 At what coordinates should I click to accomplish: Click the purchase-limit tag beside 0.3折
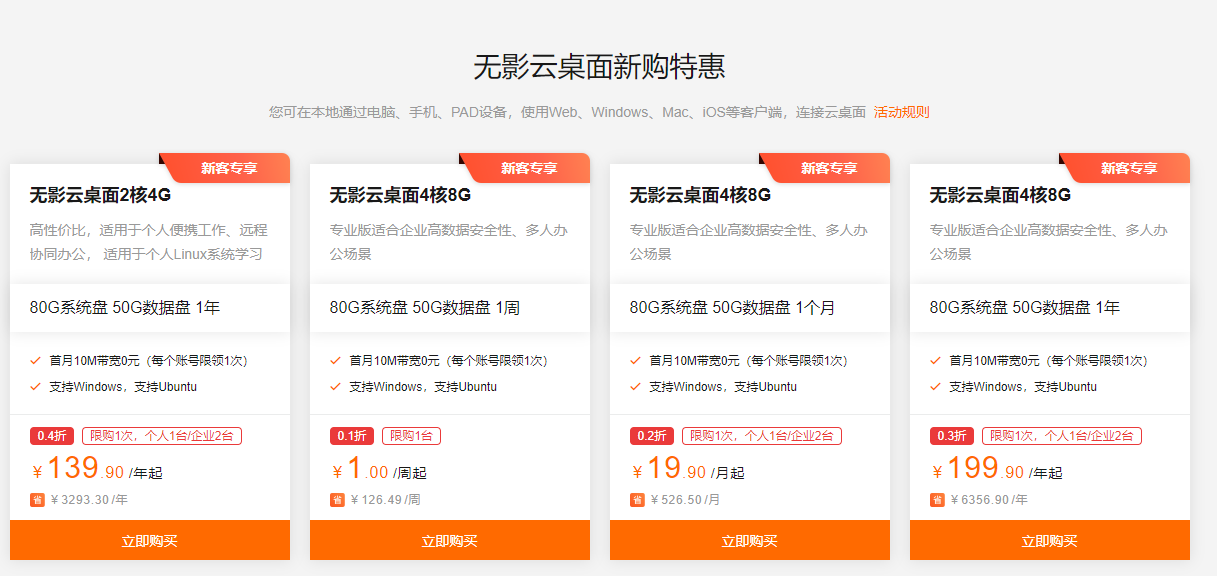pyautogui.click(x=1062, y=436)
